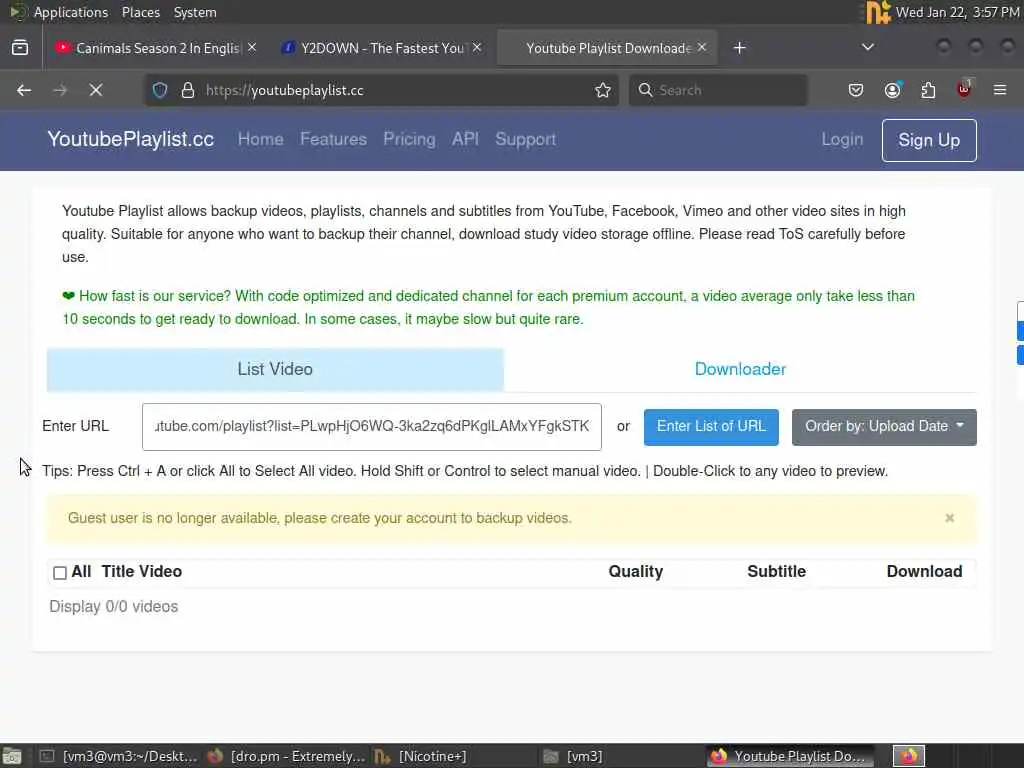Screen dimensions: 1024x768
Task: Click the Enter List of URL button
Action: coord(711,427)
